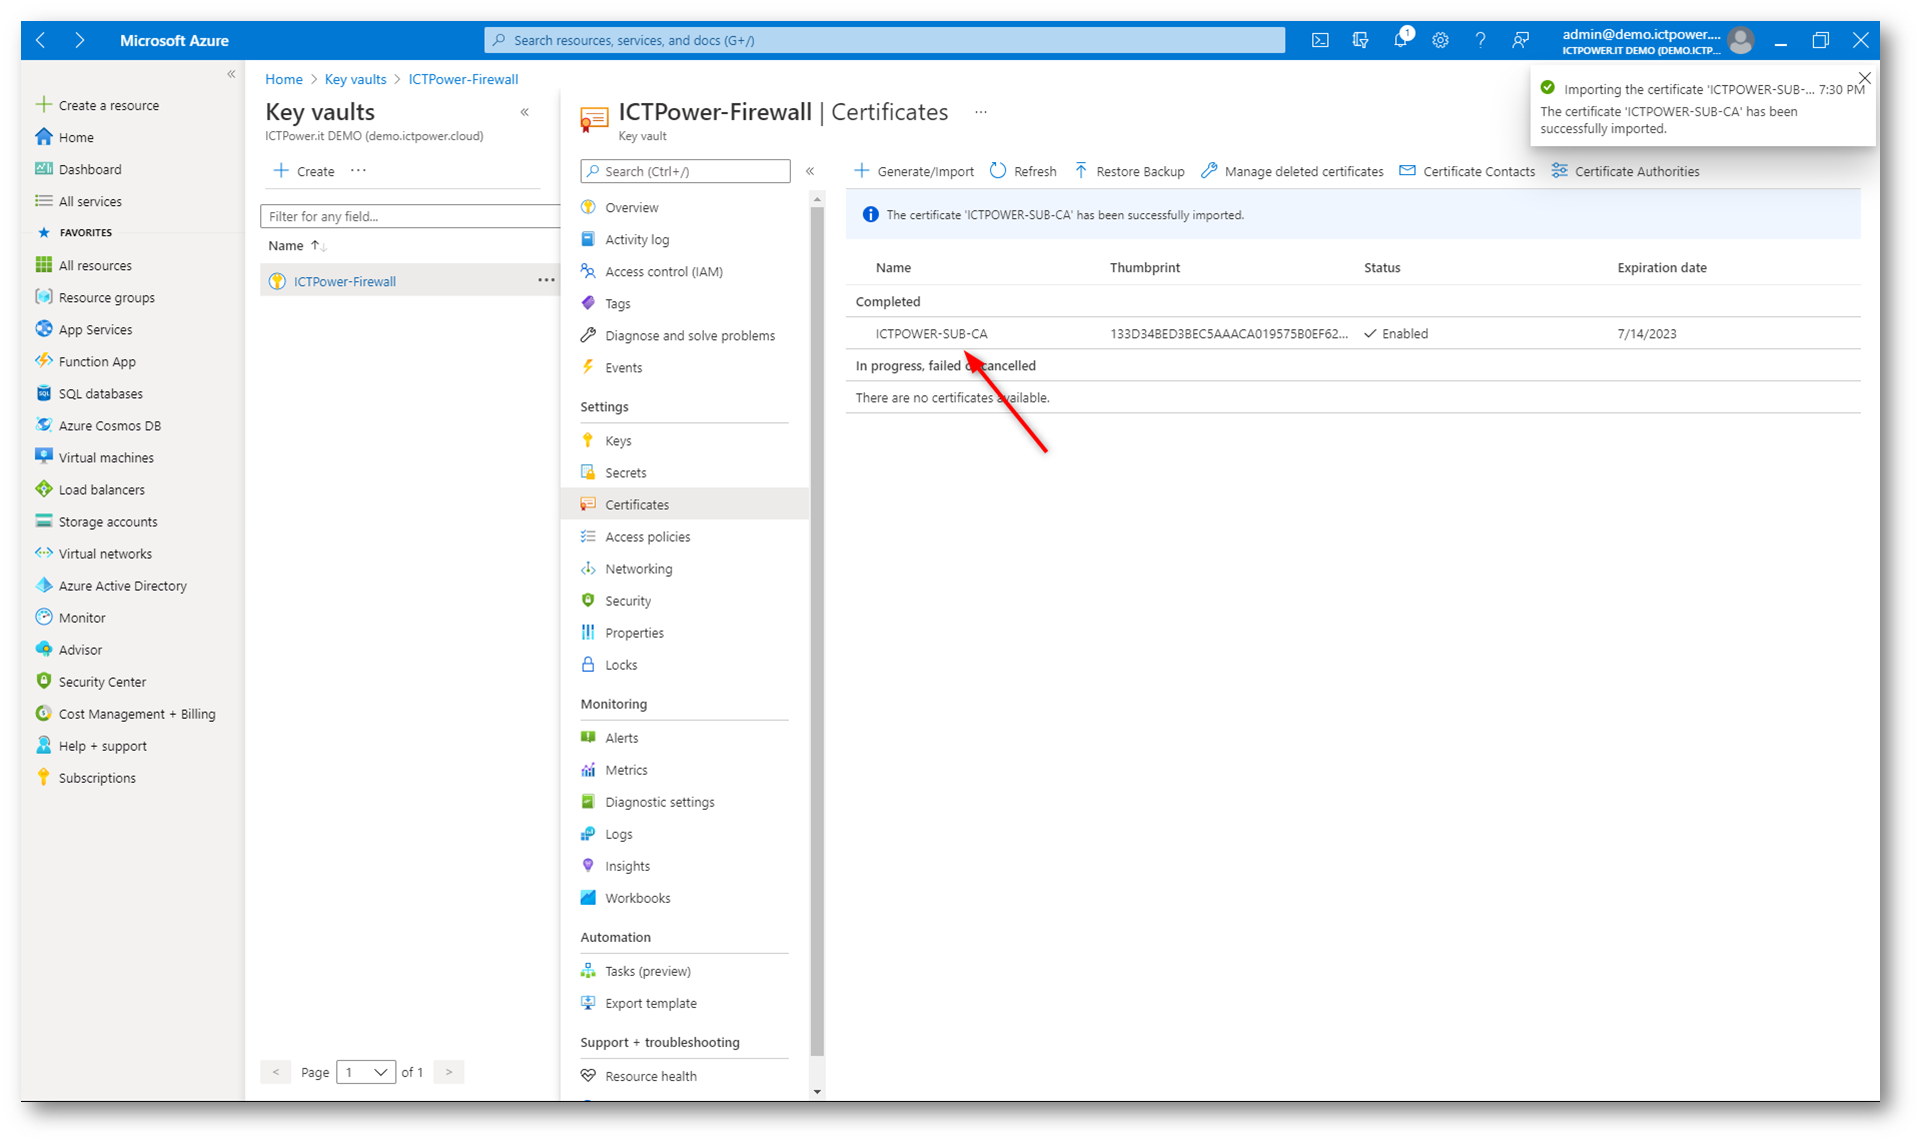The image size is (1922, 1144).
Task: Click the Function App icon
Action: pyautogui.click(x=43, y=361)
